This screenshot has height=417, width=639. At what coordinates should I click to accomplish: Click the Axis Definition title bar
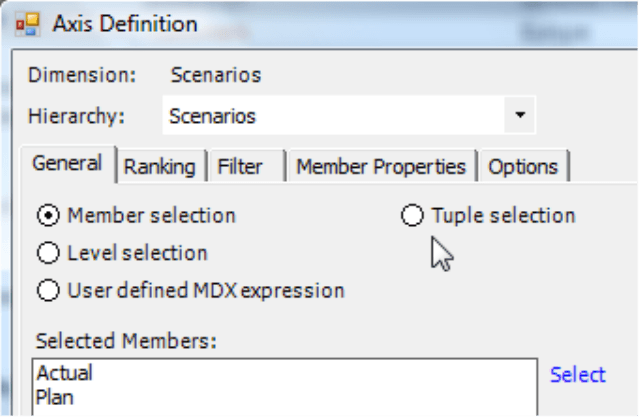pos(326,24)
